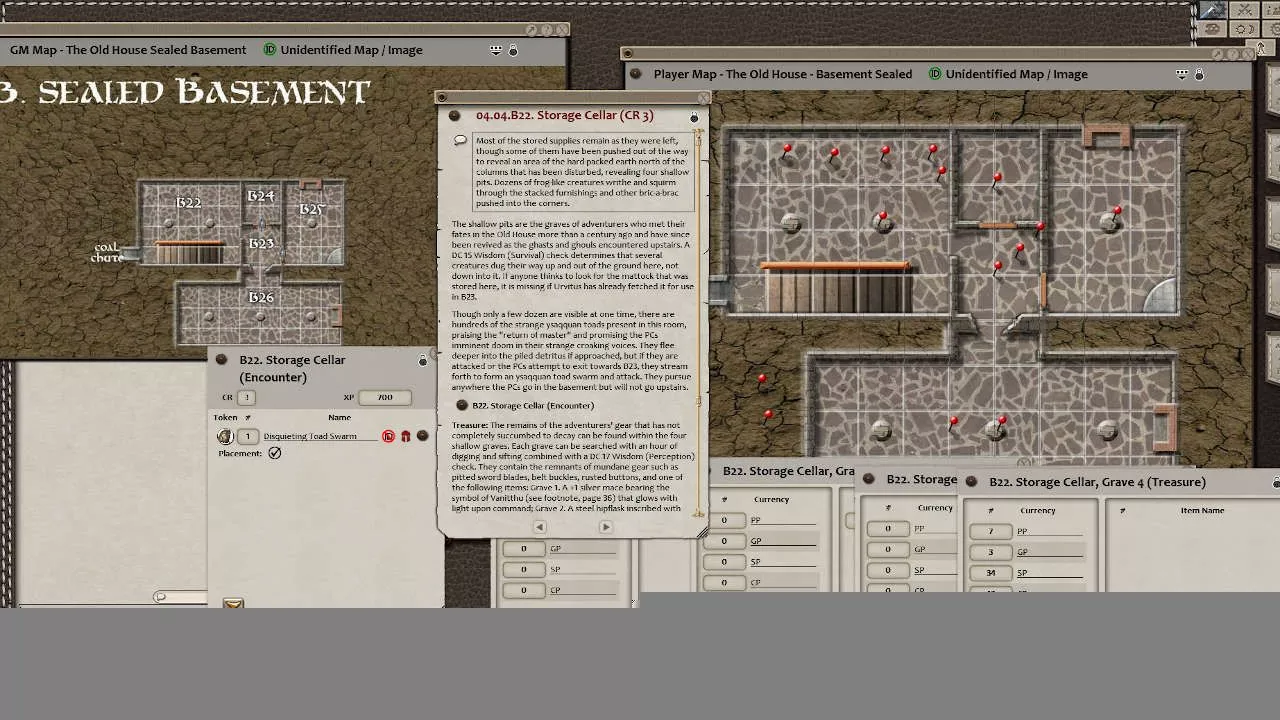Click the GP amount field in Grave 4 Treasure
This screenshot has width=1280, height=720.
tap(991, 552)
